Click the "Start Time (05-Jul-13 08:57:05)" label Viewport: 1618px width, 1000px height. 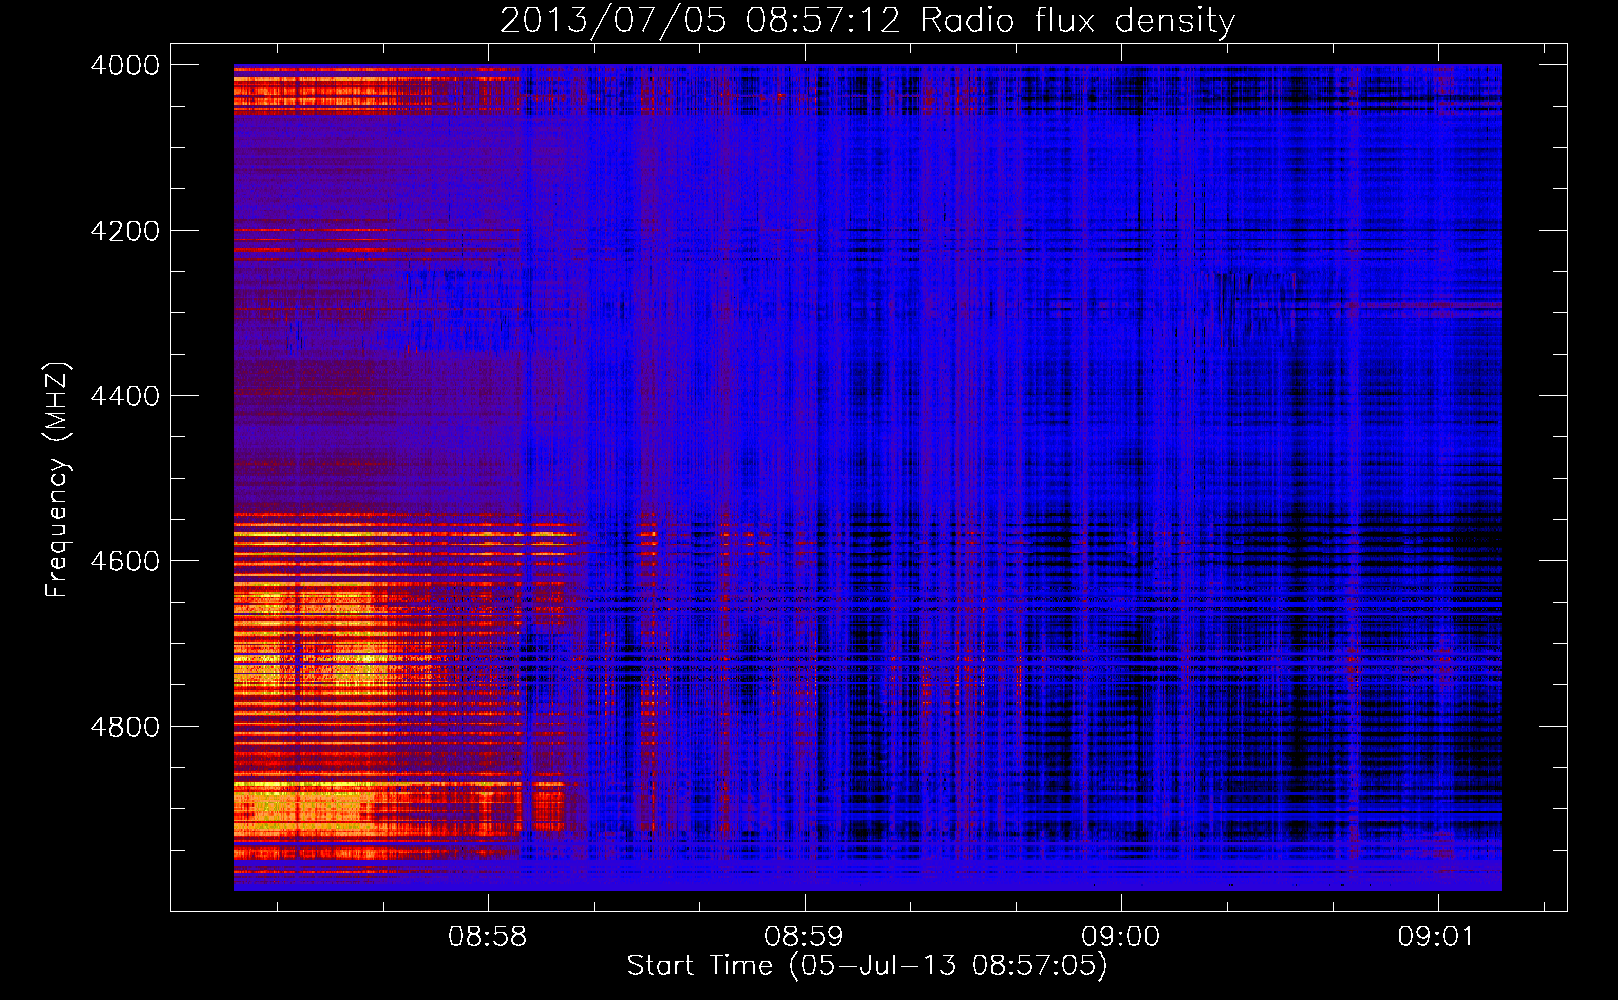(867, 966)
